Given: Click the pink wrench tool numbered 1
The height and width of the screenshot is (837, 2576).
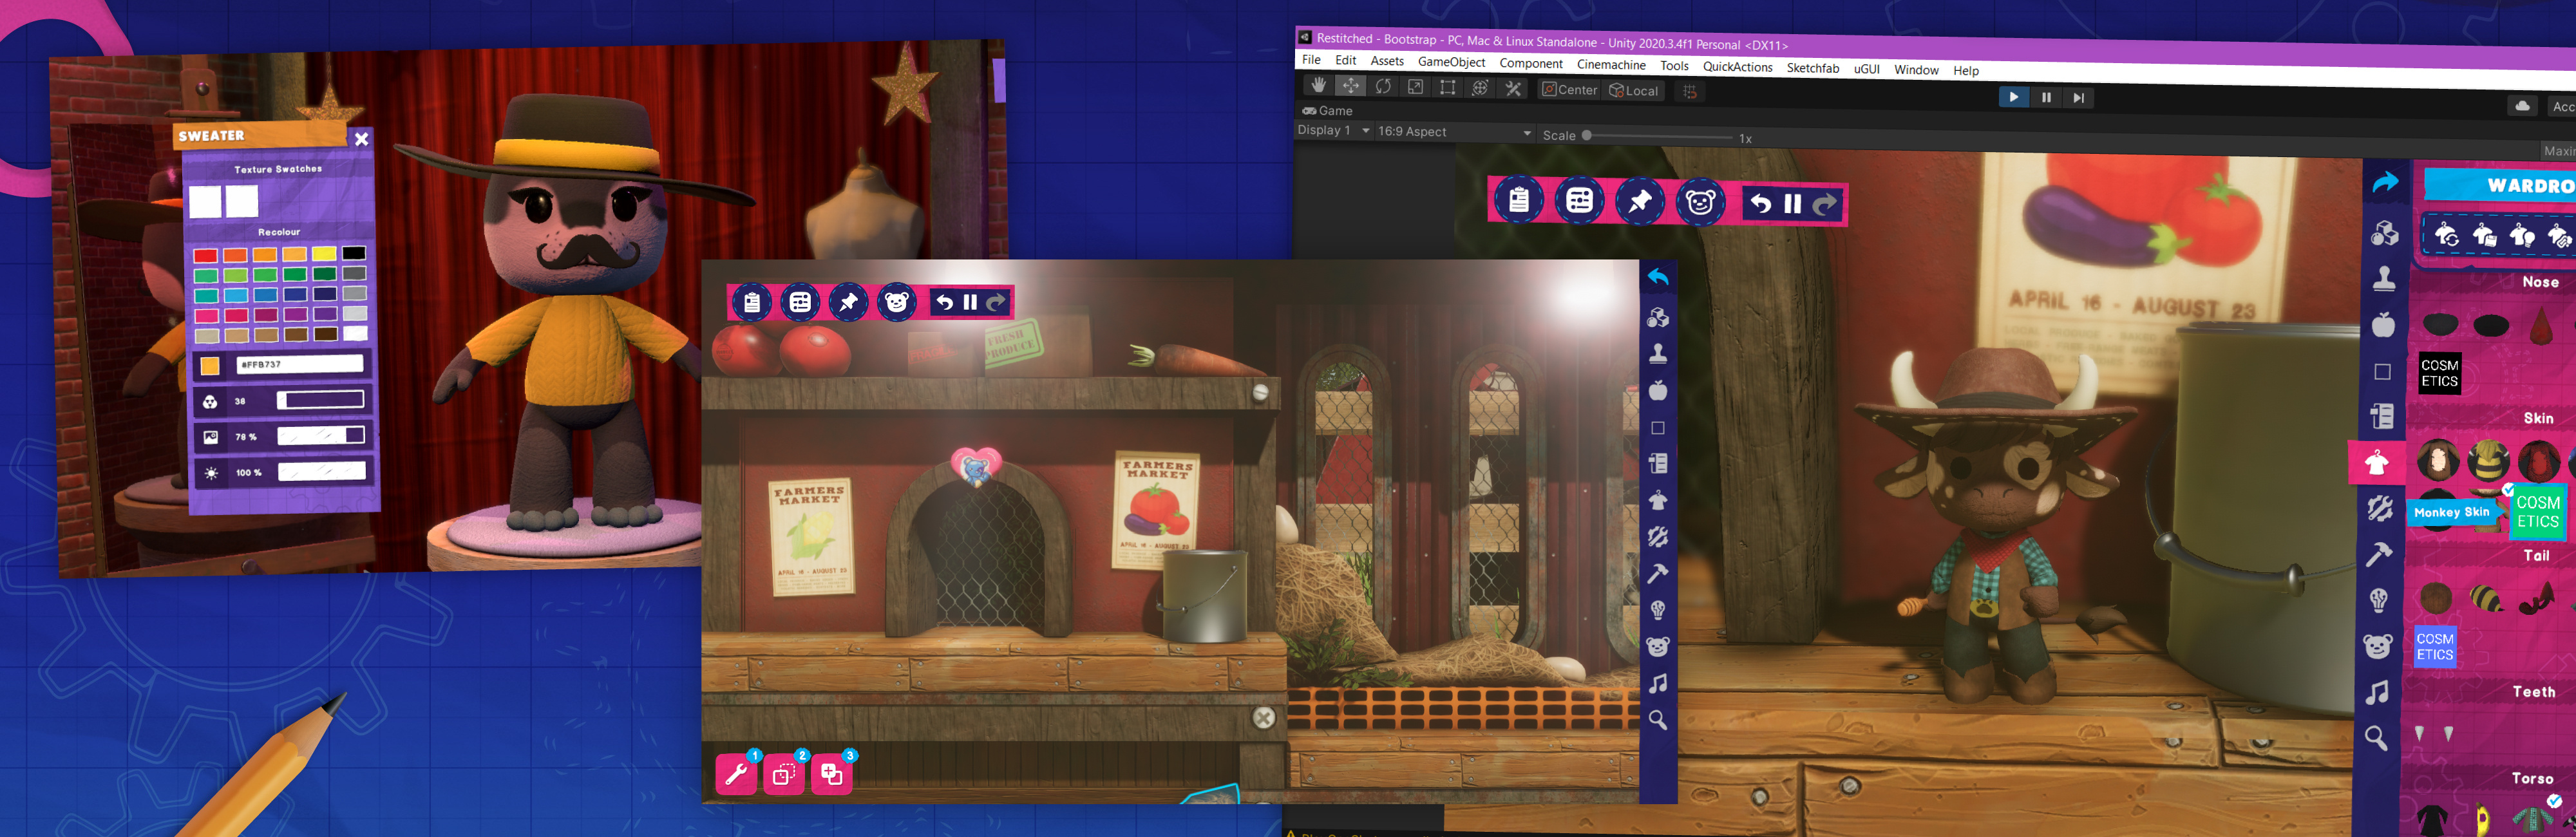Looking at the screenshot, I should (x=736, y=774).
